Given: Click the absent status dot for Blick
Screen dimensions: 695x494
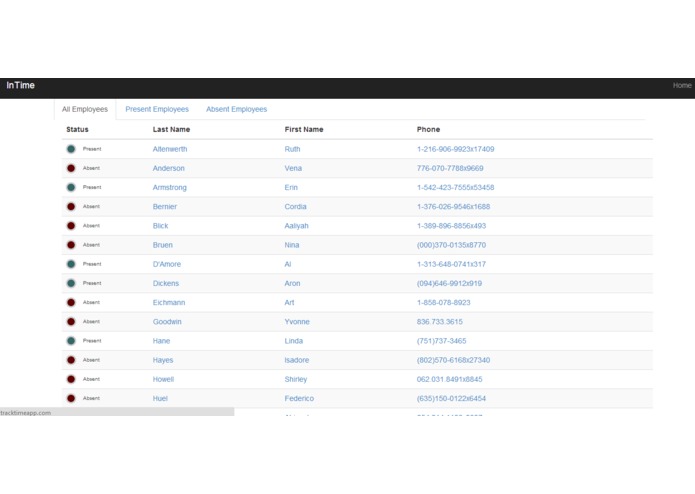Looking at the screenshot, I should click(71, 226).
